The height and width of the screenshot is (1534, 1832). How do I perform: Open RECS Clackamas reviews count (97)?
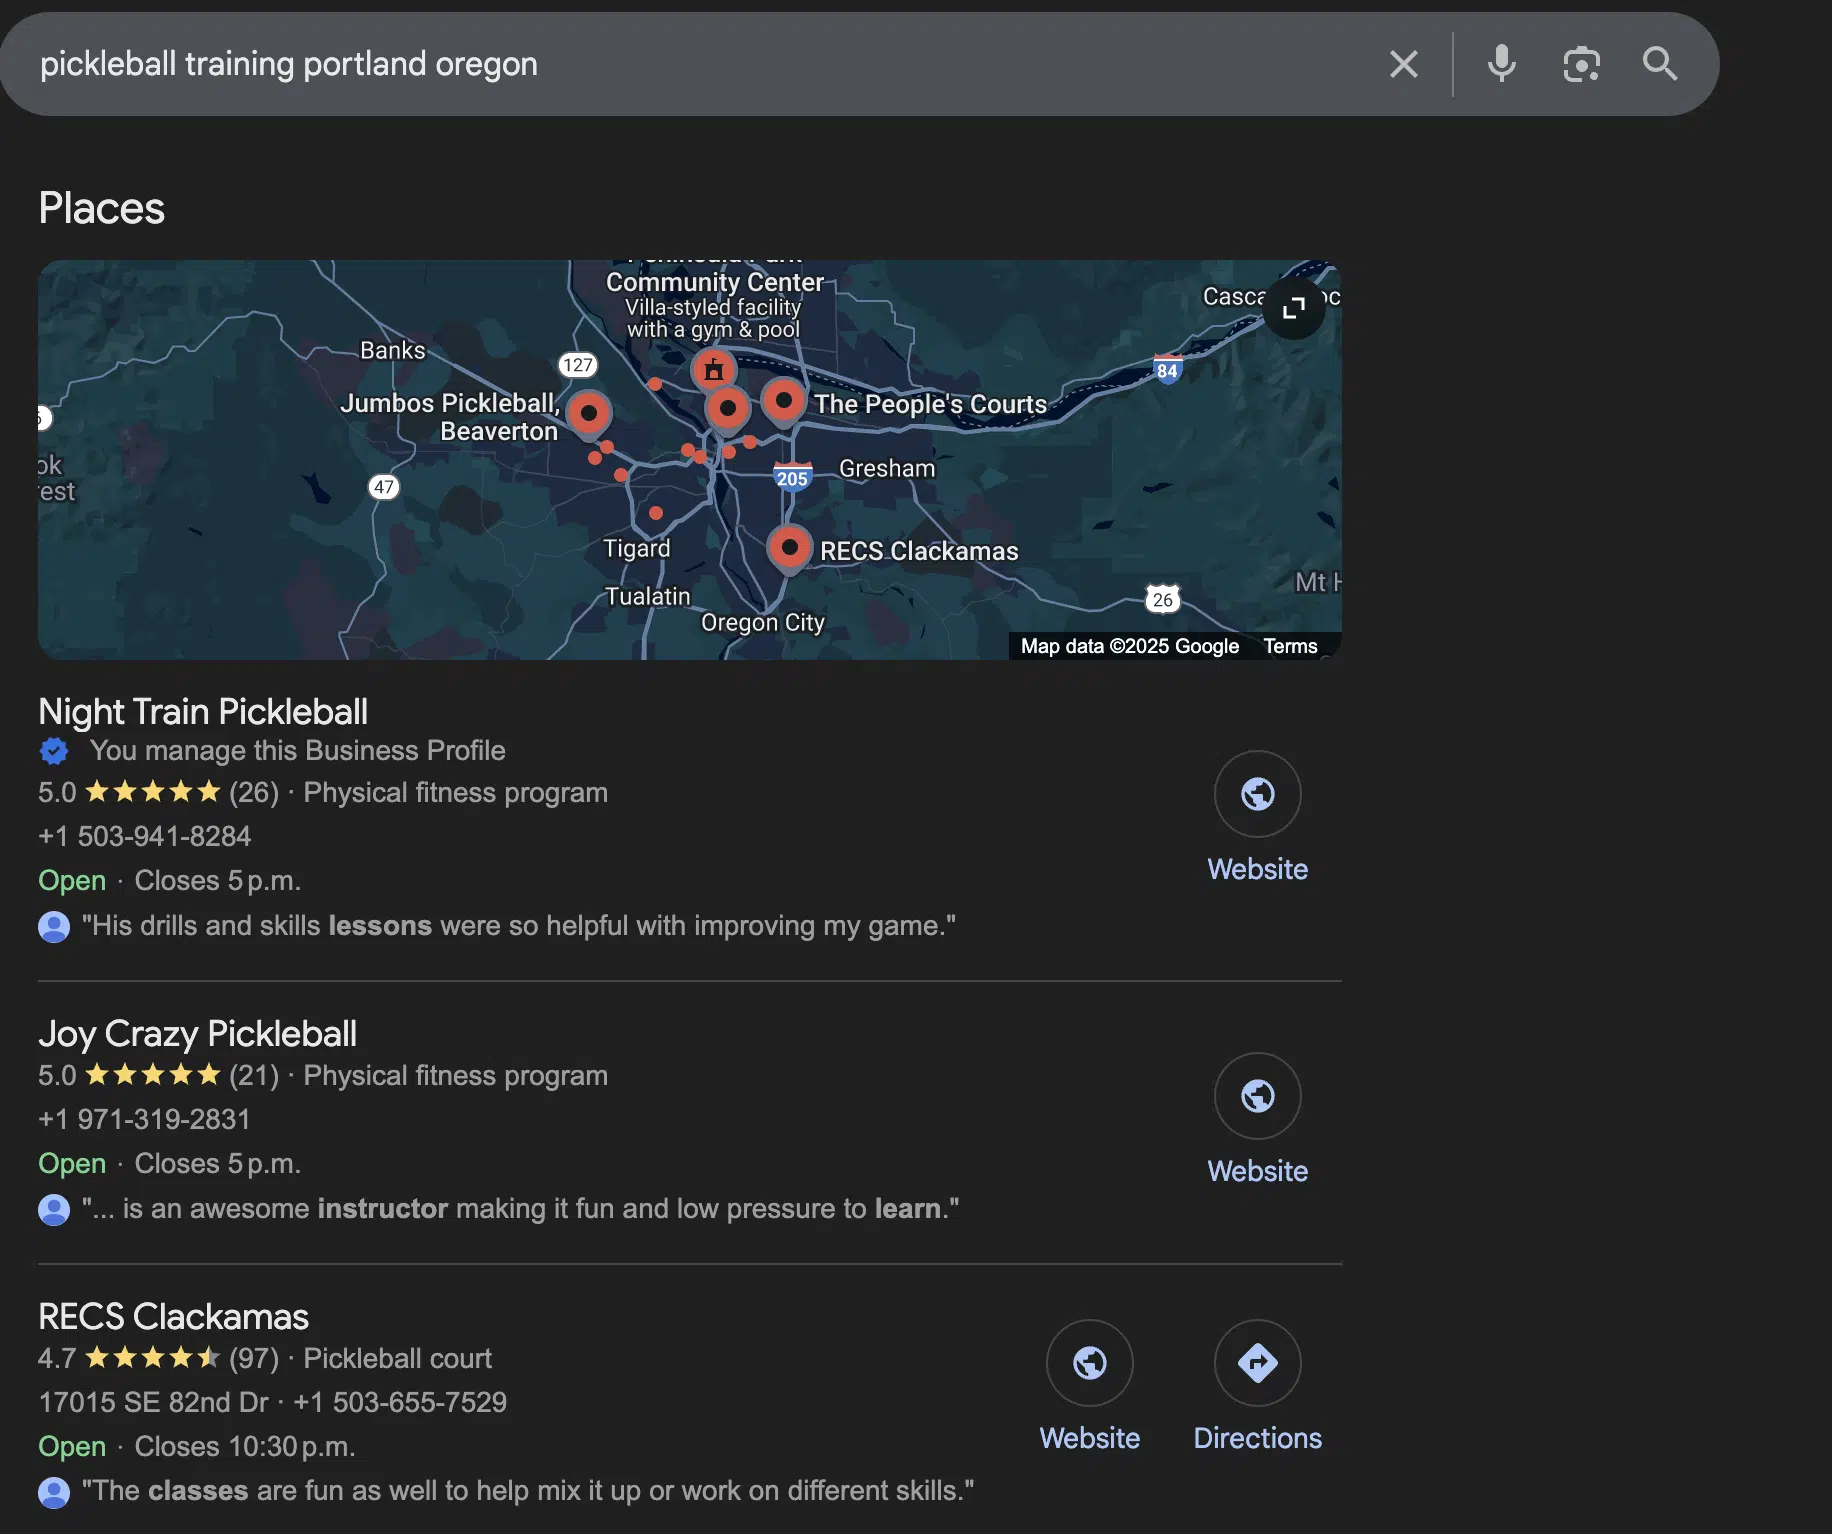[x=254, y=1358]
